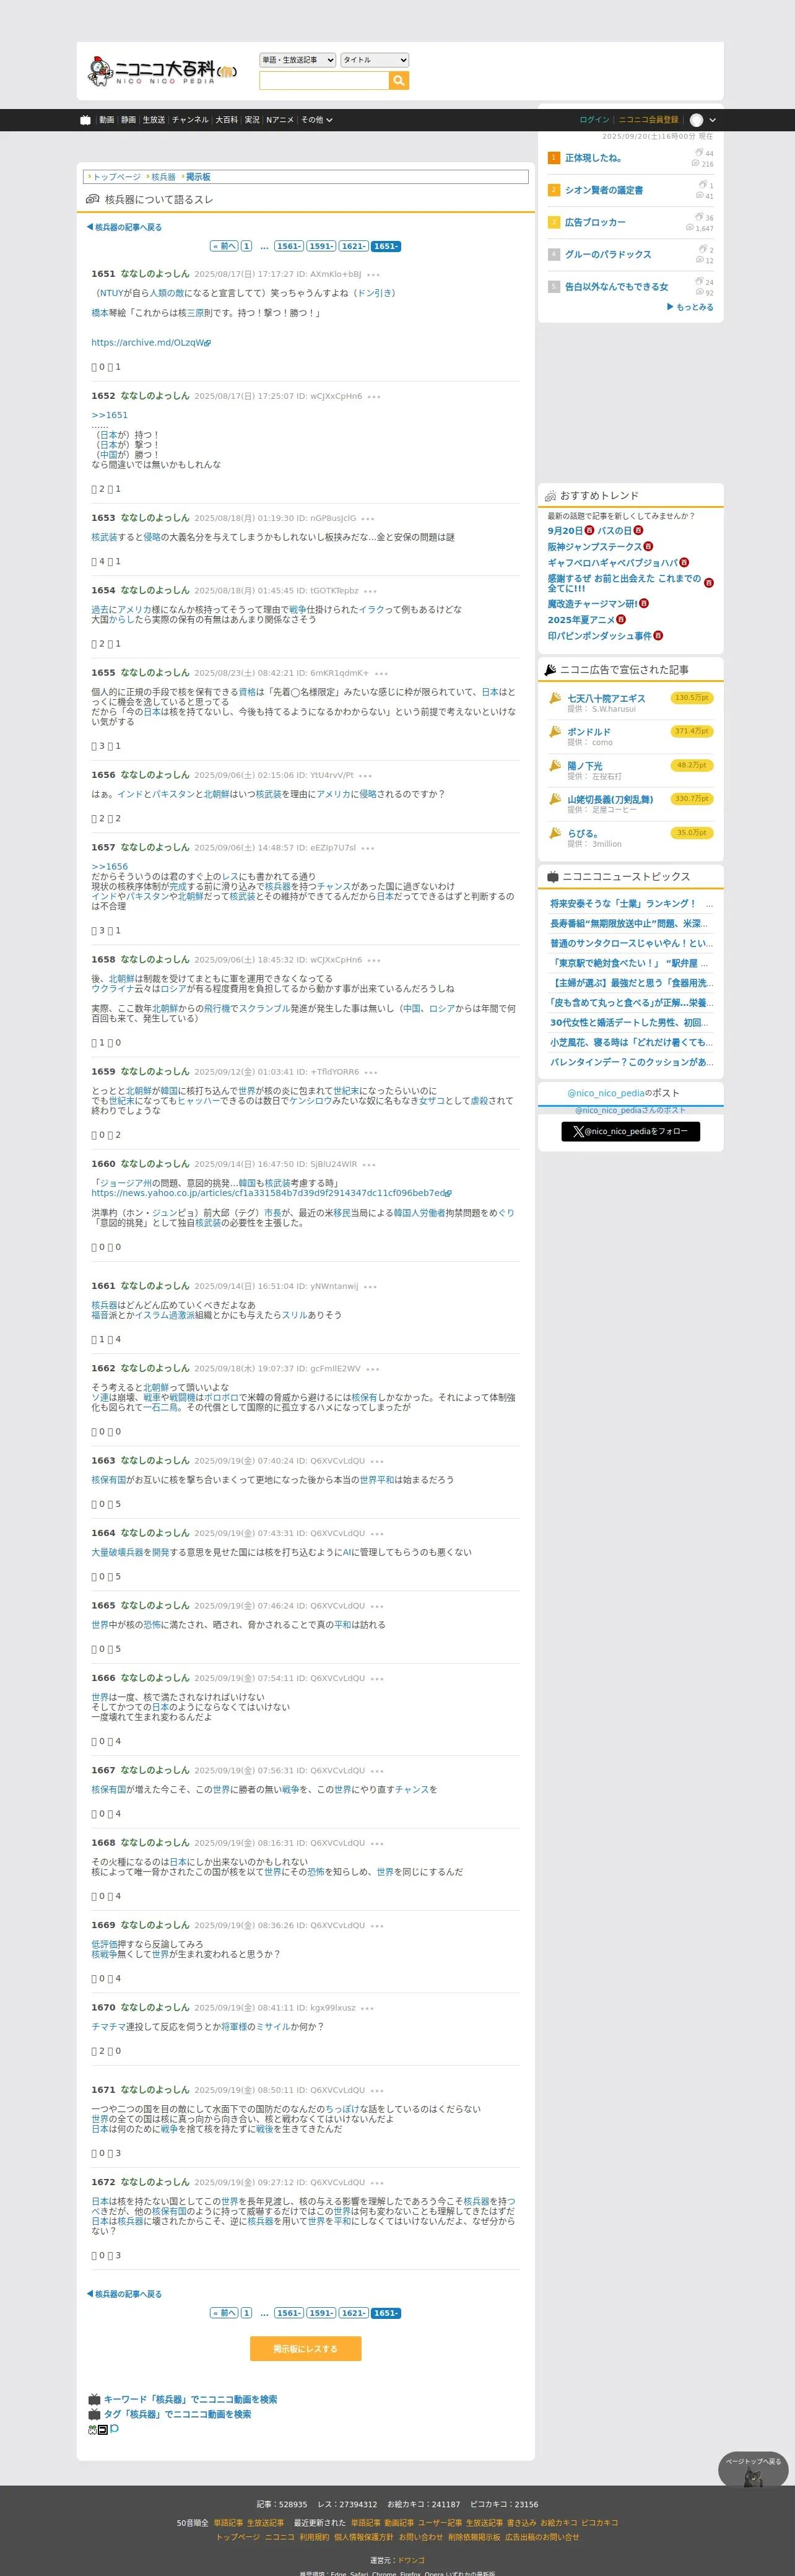Click the '...' menu icon on post 1660
Screen dimensions: 795x2576
(369, 1164)
